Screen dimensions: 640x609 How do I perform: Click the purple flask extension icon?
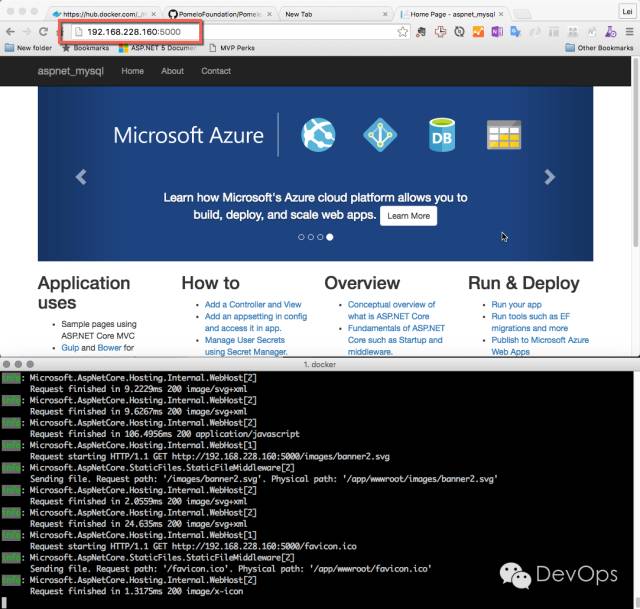(x=610, y=31)
